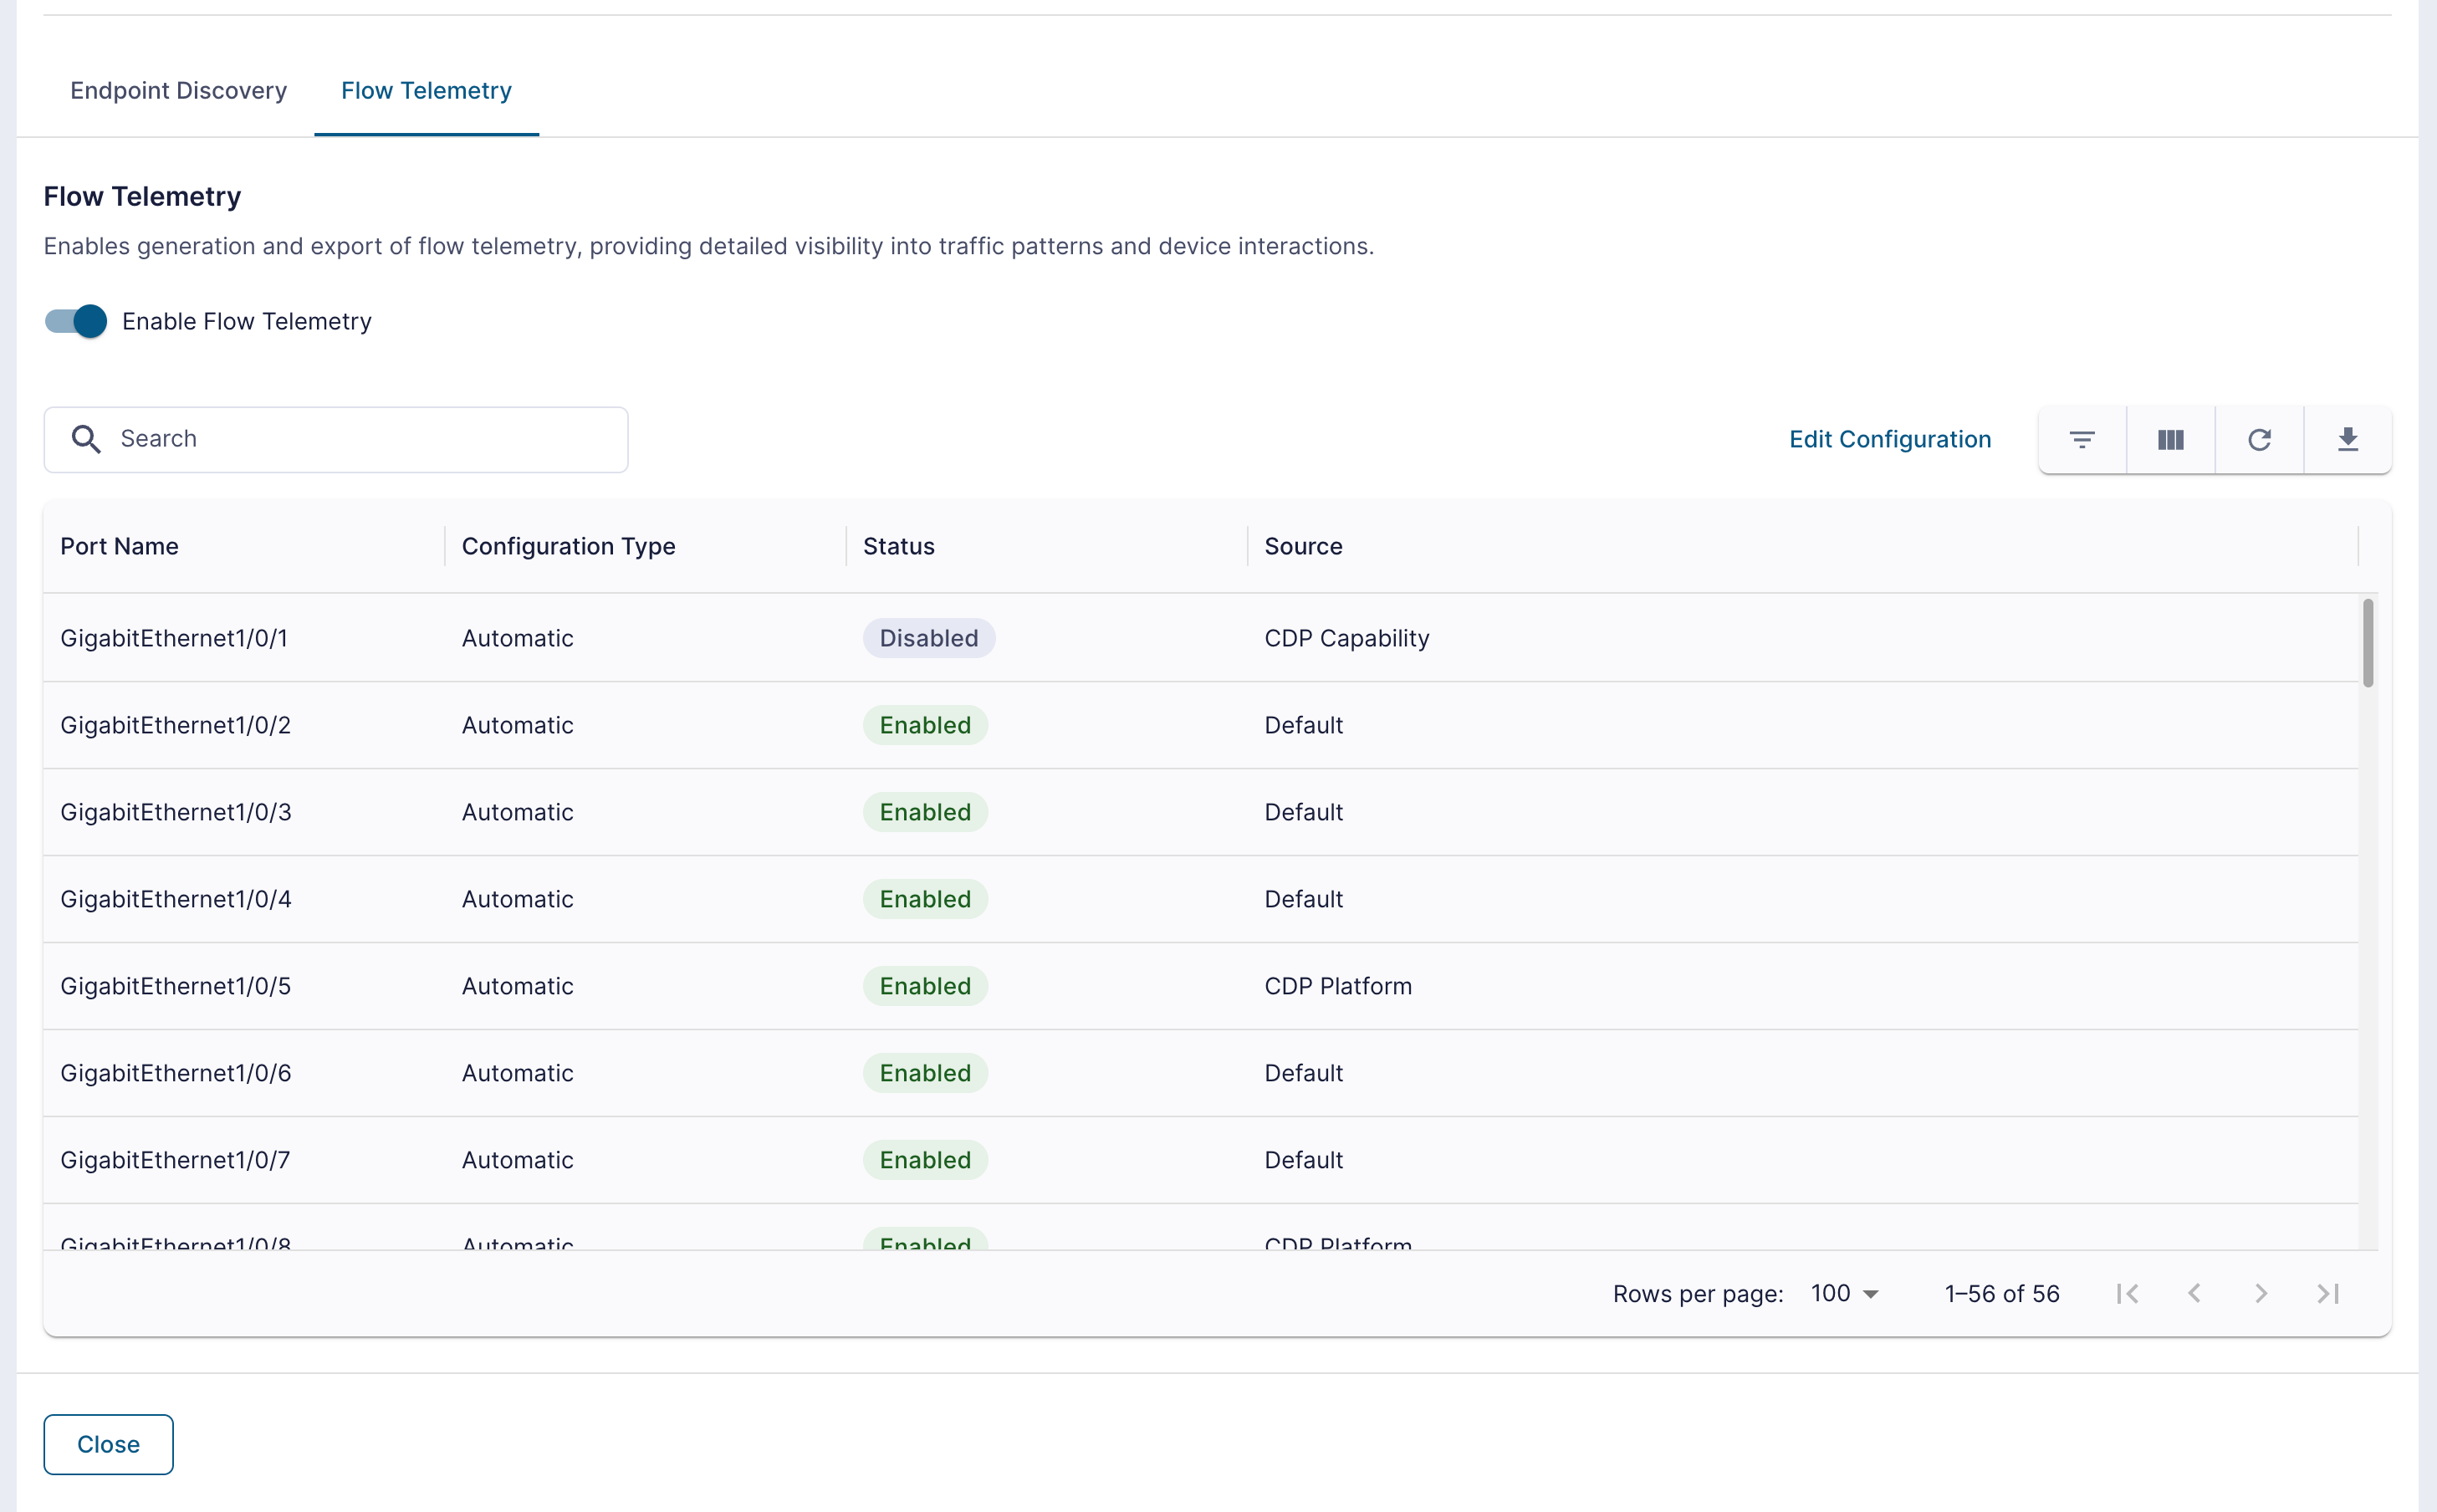The height and width of the screenshot is (1512, 2437).
Task: Click the Enabled status badge for GigabitEthernet1/0/7
Action: (x=925, y=1160)
